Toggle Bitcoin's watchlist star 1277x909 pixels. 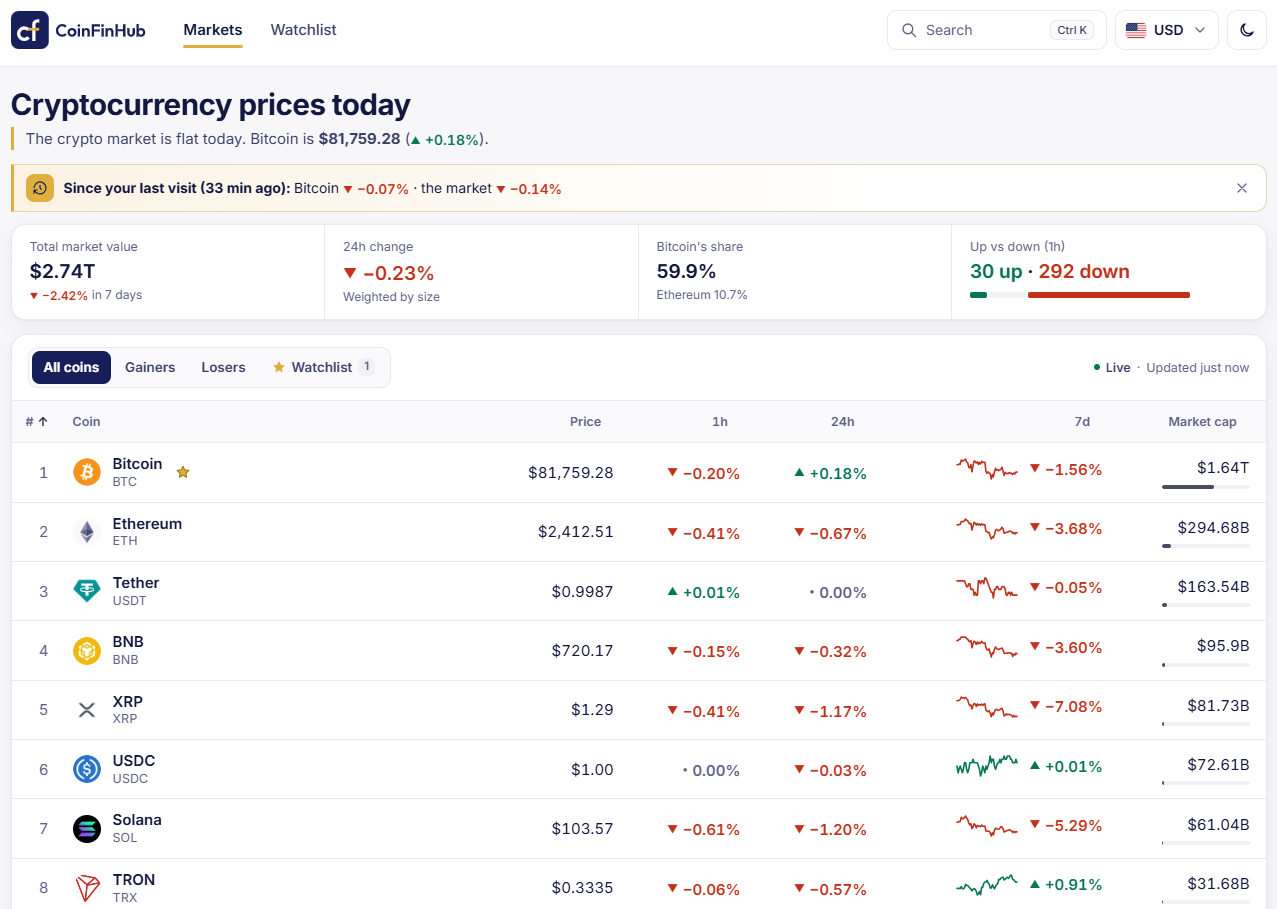tap(183, 472)
